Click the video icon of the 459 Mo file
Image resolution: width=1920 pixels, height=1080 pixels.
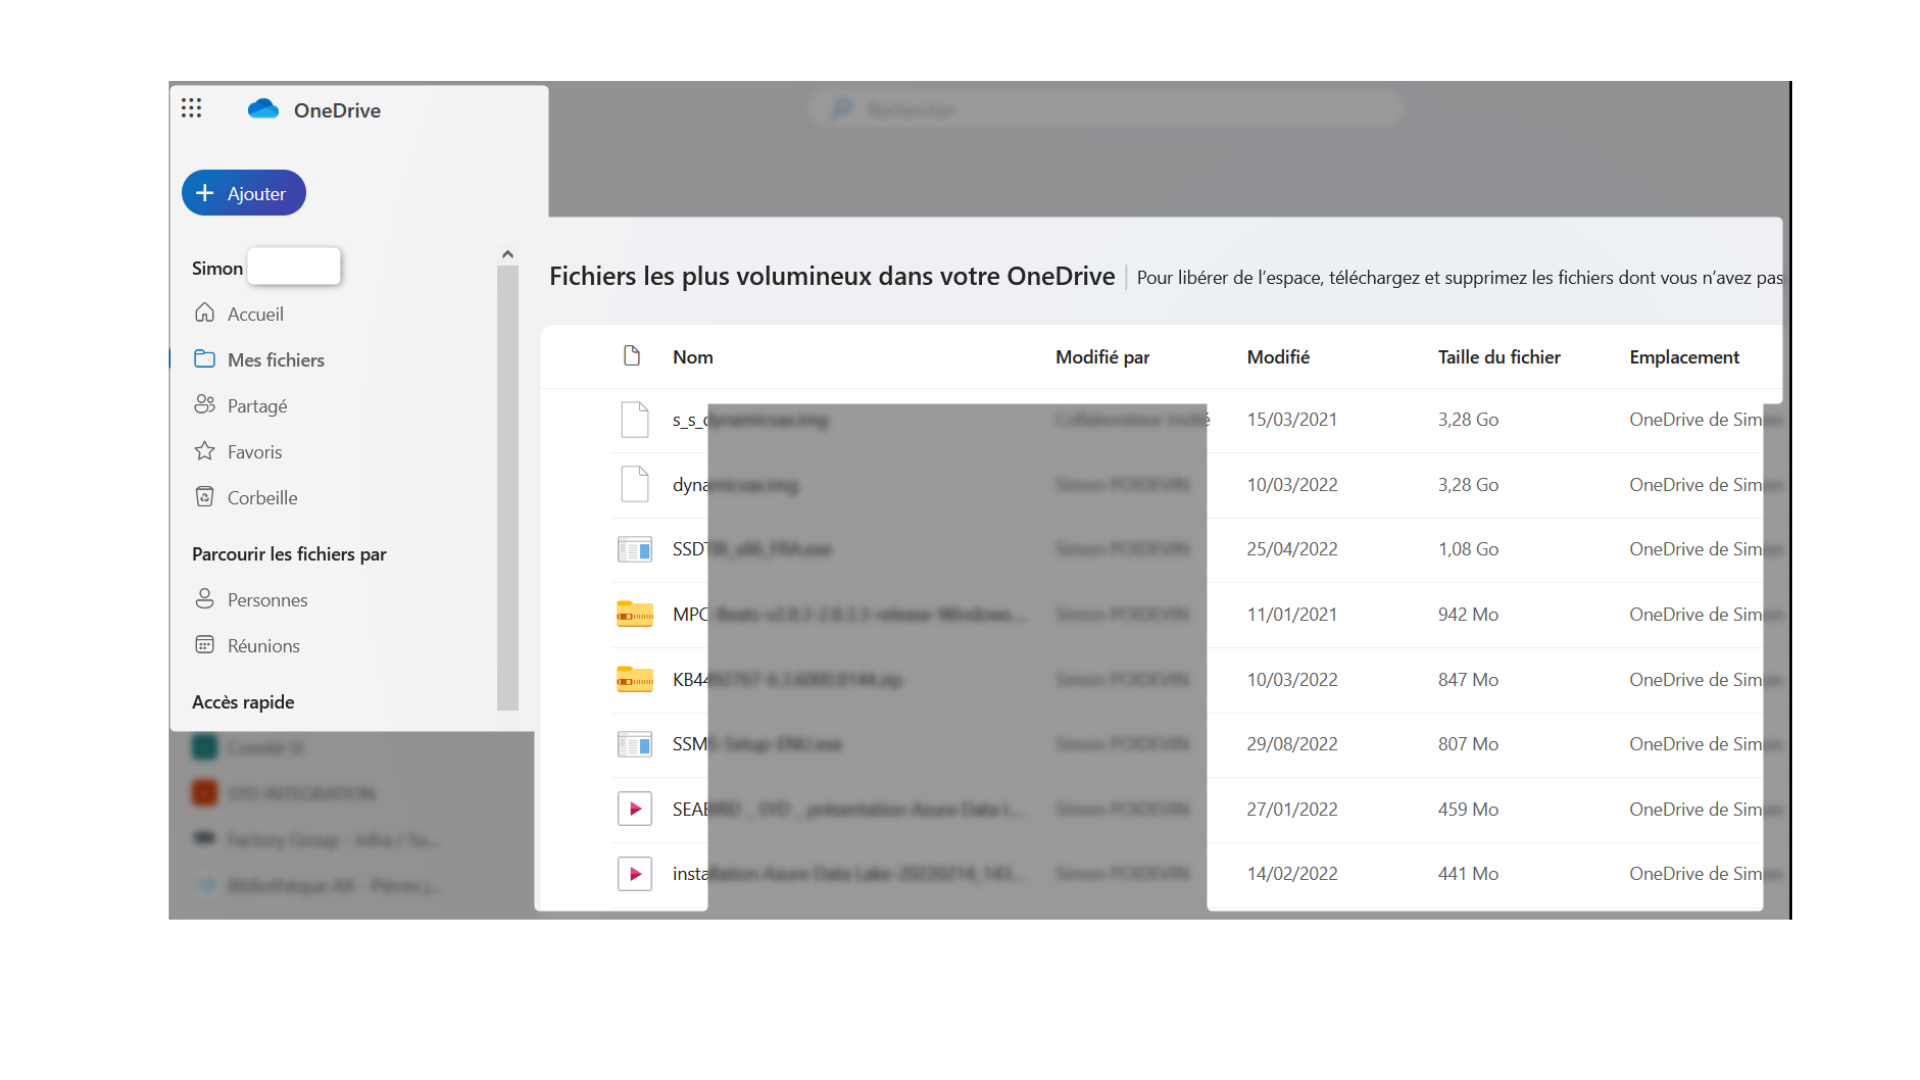(634, 808)
